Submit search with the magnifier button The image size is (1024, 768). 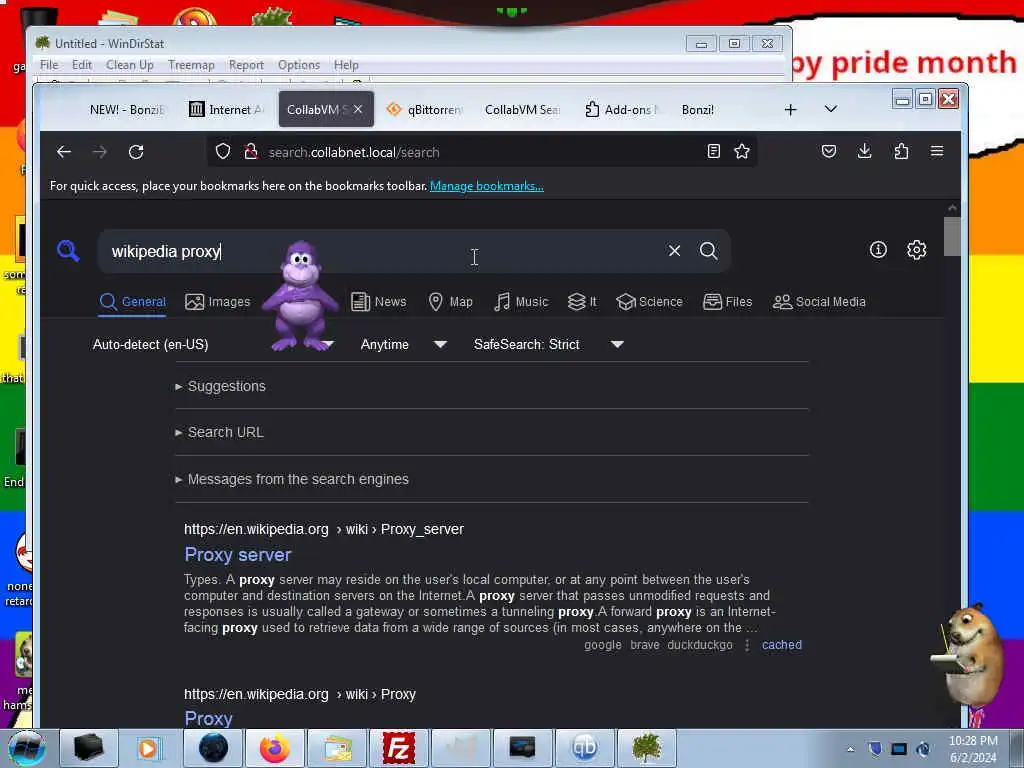[709, 251]
